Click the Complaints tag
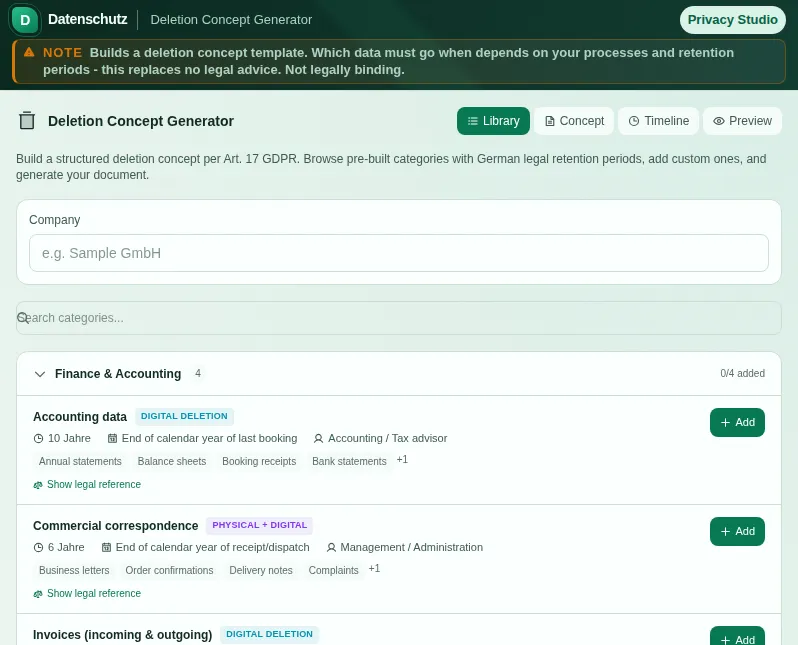 [333, 570]
